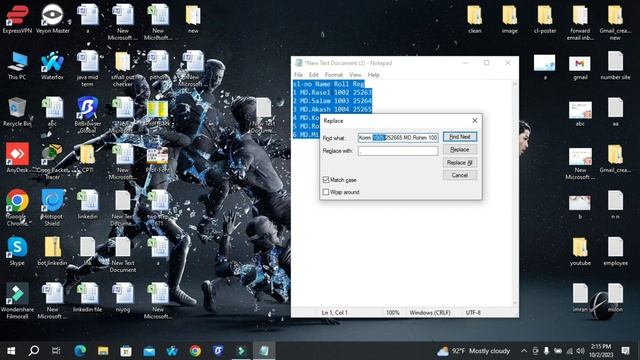
Task: Select the small pdf checker folder
Action: coord(122,69)
